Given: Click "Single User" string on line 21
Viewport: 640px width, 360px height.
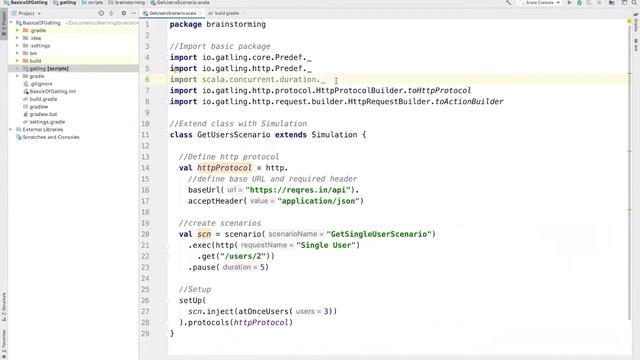Looking at the screenshot, I should click(x=326, y=245).
